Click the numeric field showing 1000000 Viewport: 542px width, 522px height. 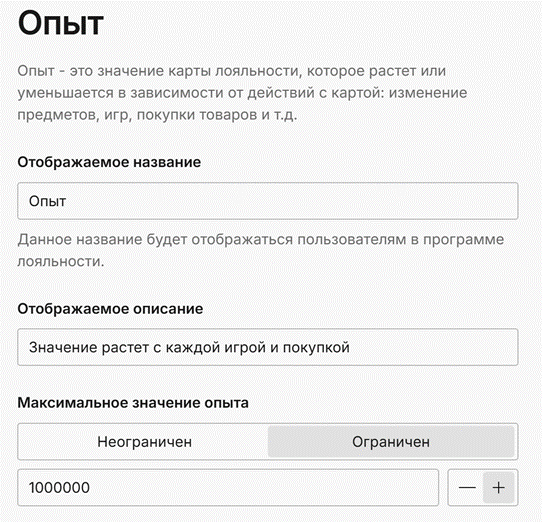click(x=228, y=488)
